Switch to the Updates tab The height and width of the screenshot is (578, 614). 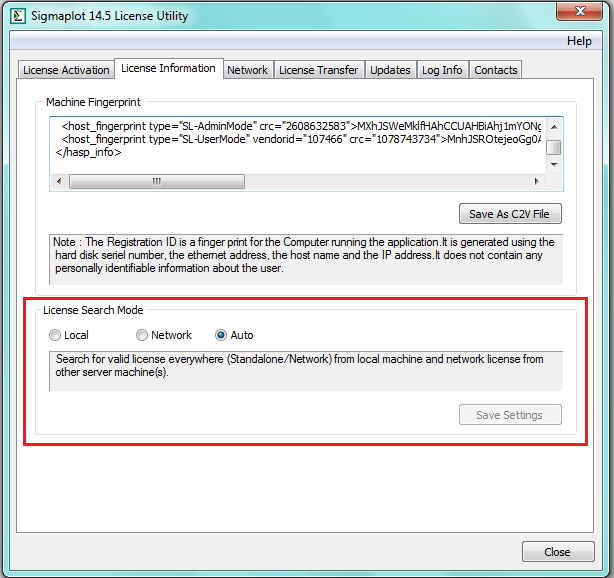coord(390,70)
